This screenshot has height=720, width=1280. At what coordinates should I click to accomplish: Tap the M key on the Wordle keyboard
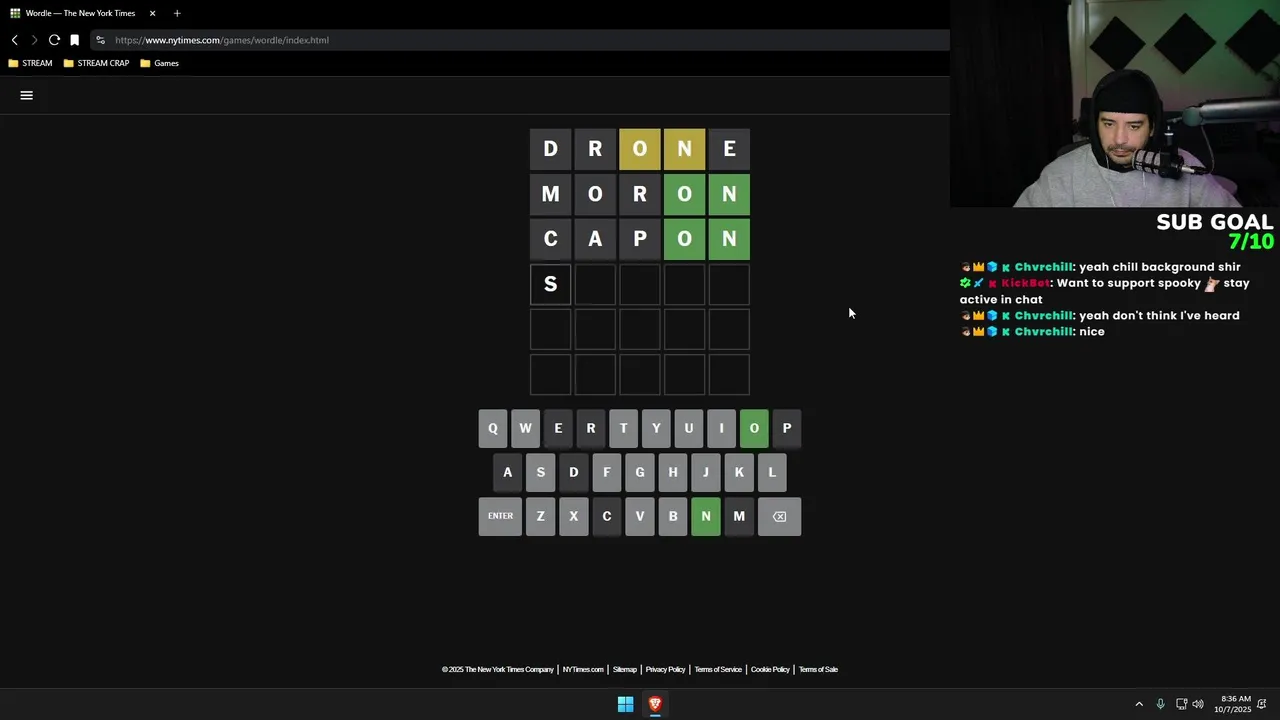click(x=739, y=516)
